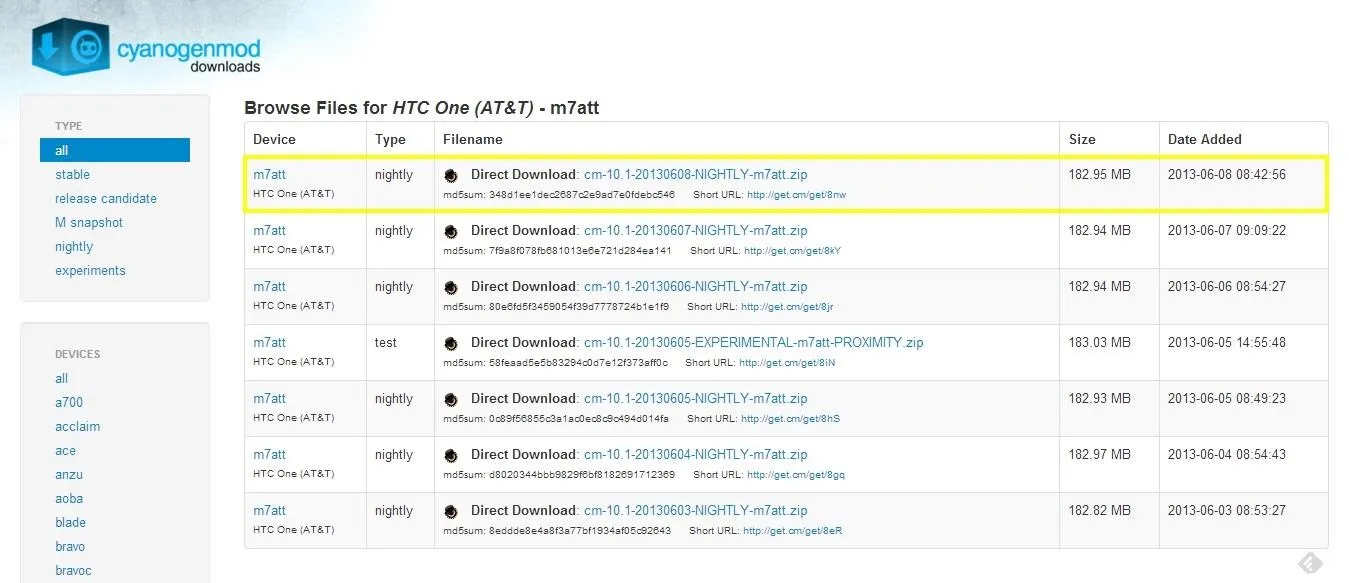
Task: Click the download icon beside the 20130603 nightly file
Action: (452, 511)
